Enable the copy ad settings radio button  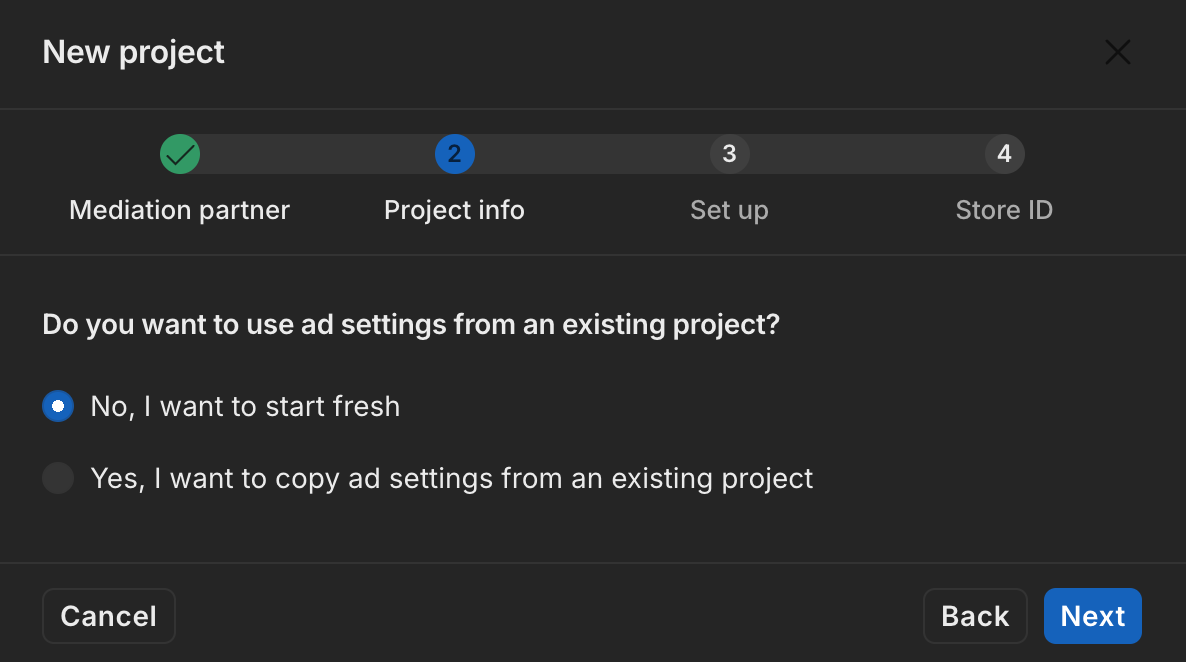pyautogui.click(x=58, y=478)
